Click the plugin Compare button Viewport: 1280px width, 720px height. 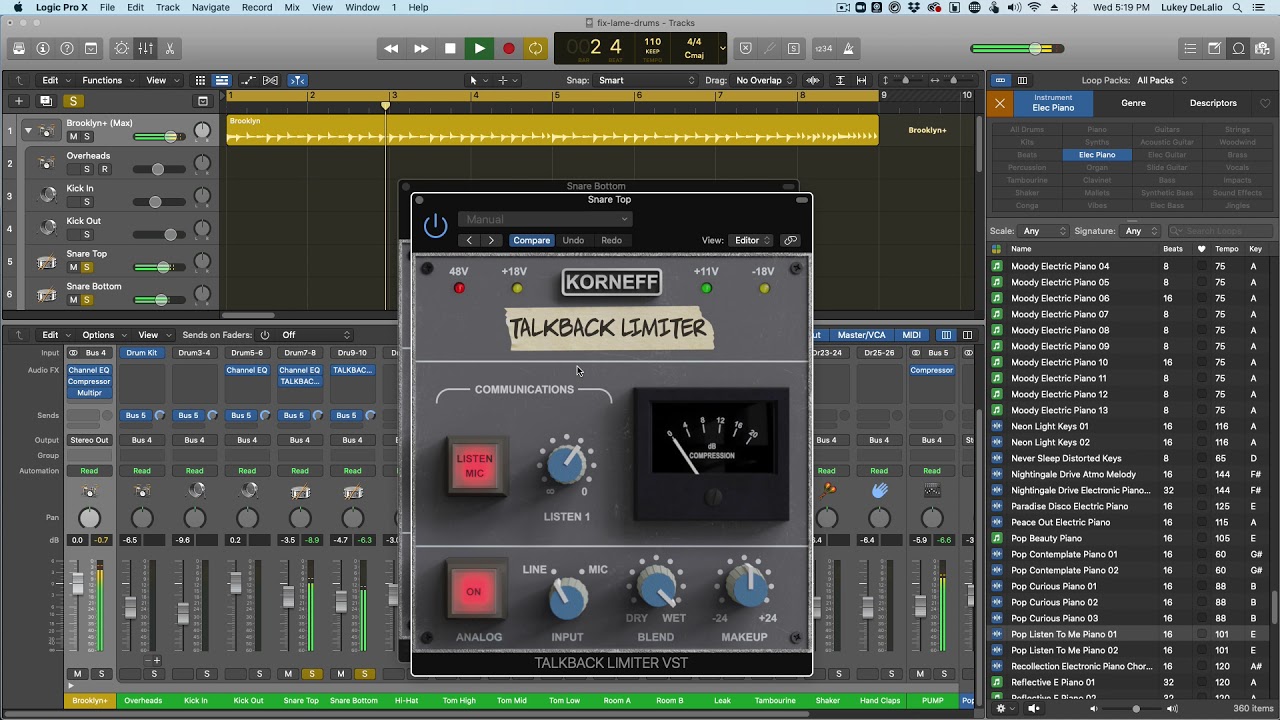point(531,240)
